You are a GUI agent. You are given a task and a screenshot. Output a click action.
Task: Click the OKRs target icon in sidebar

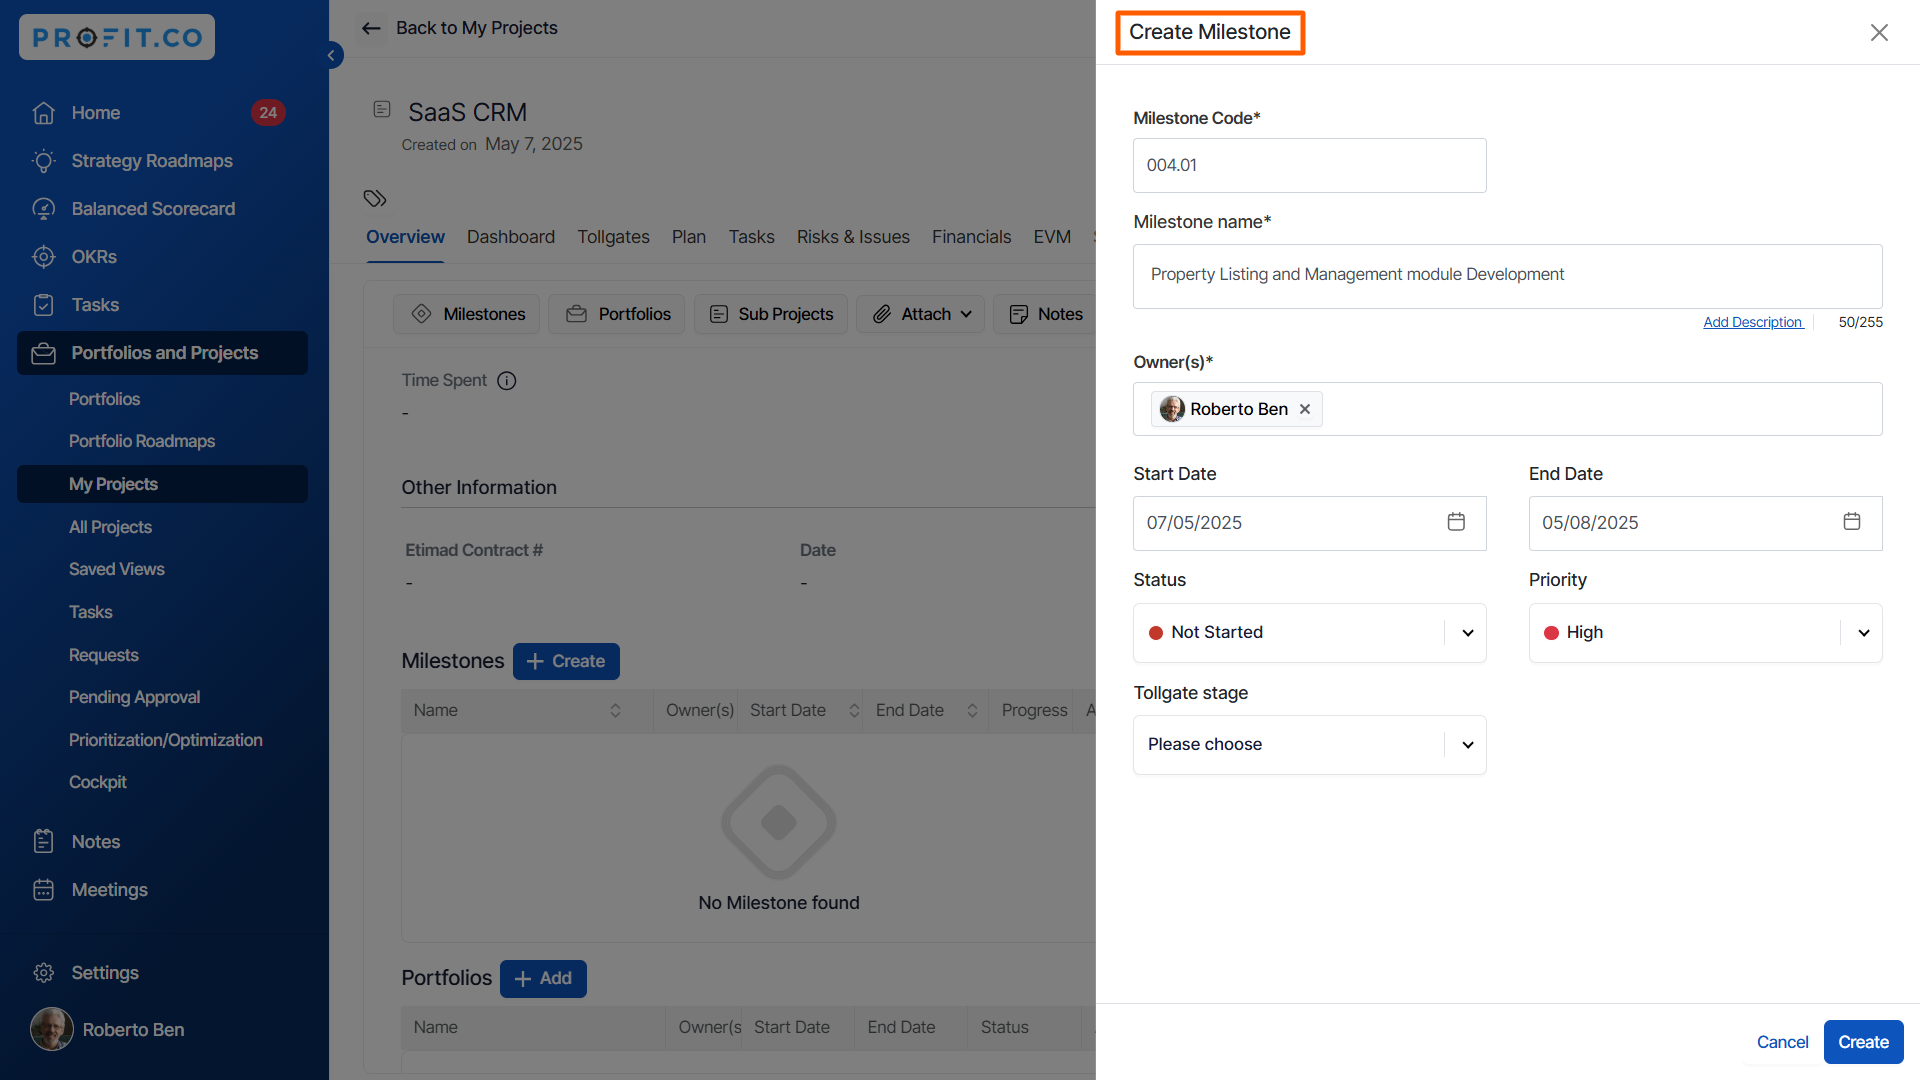point(43,257)
